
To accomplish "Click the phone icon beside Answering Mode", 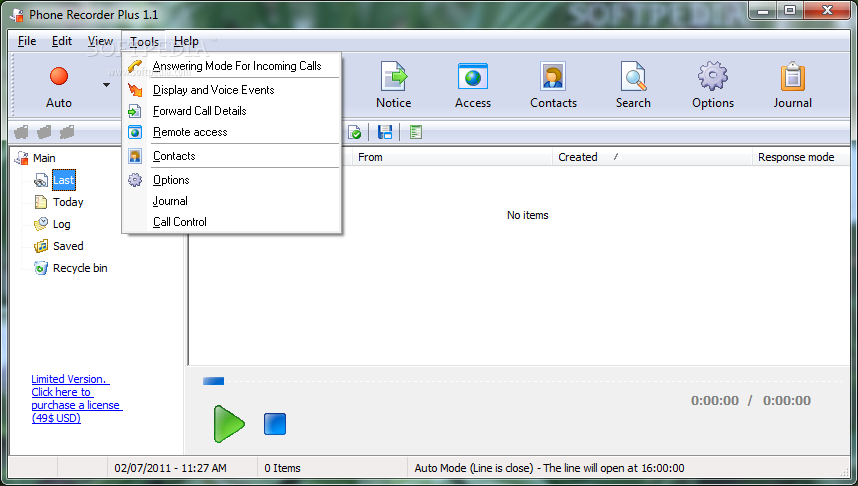I will [135, 66].
